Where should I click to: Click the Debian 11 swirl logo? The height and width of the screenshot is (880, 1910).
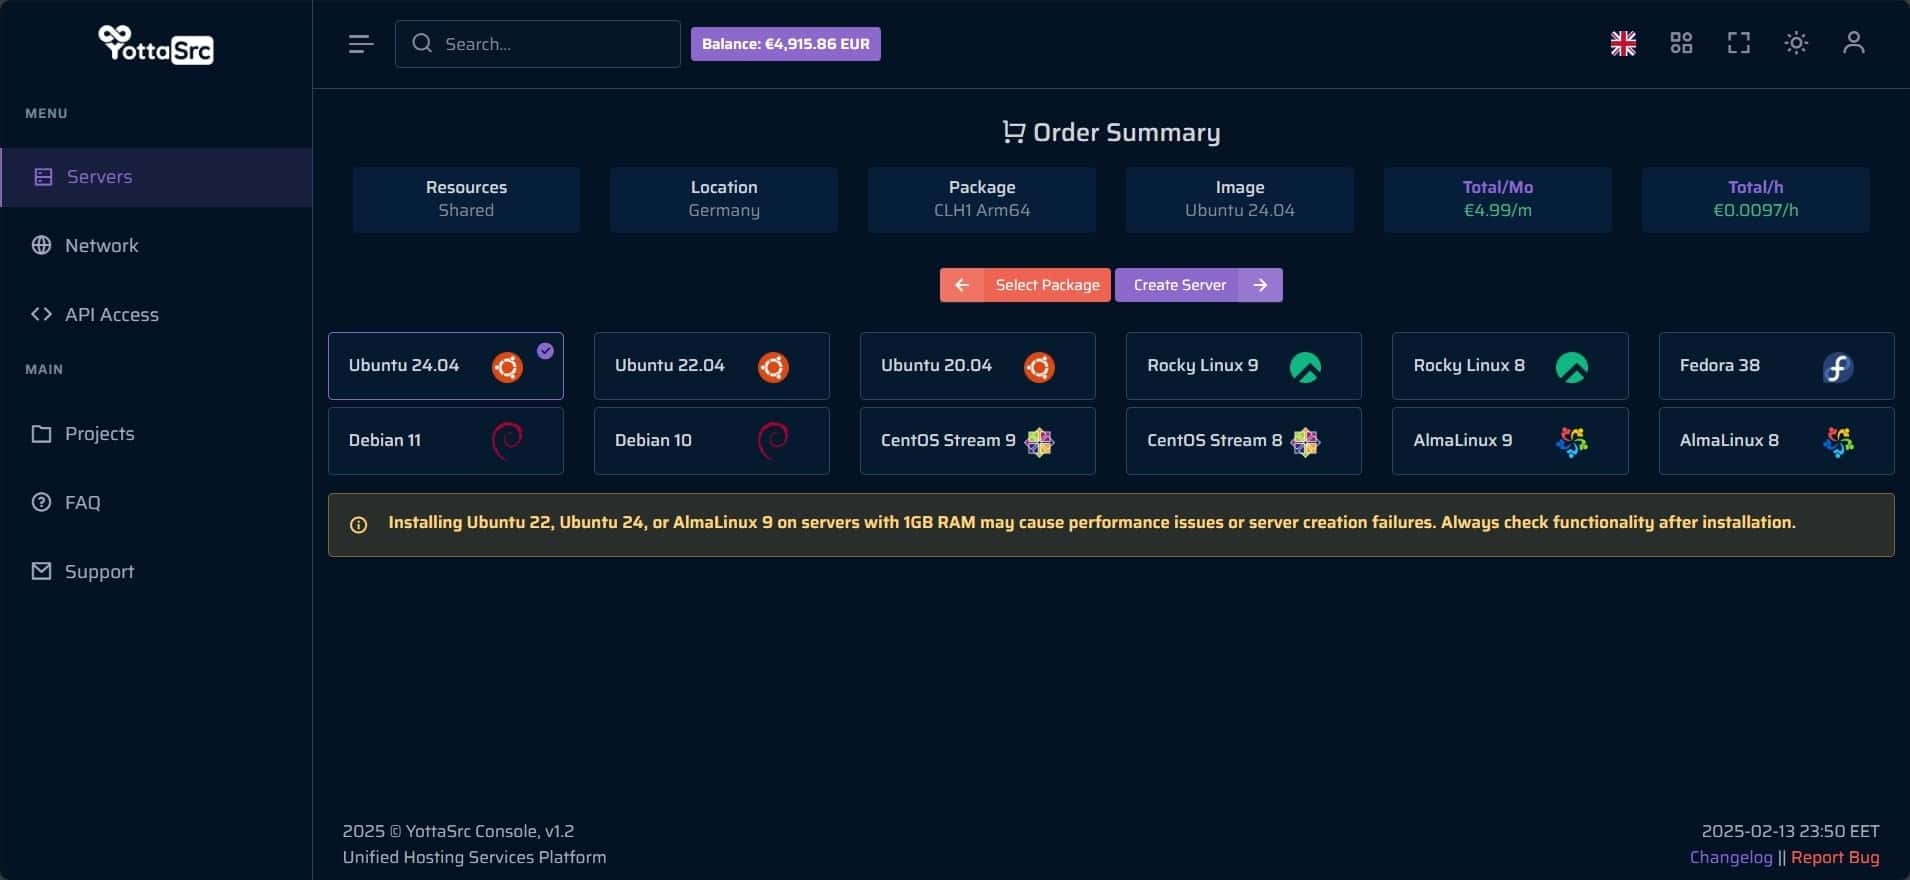507,440
